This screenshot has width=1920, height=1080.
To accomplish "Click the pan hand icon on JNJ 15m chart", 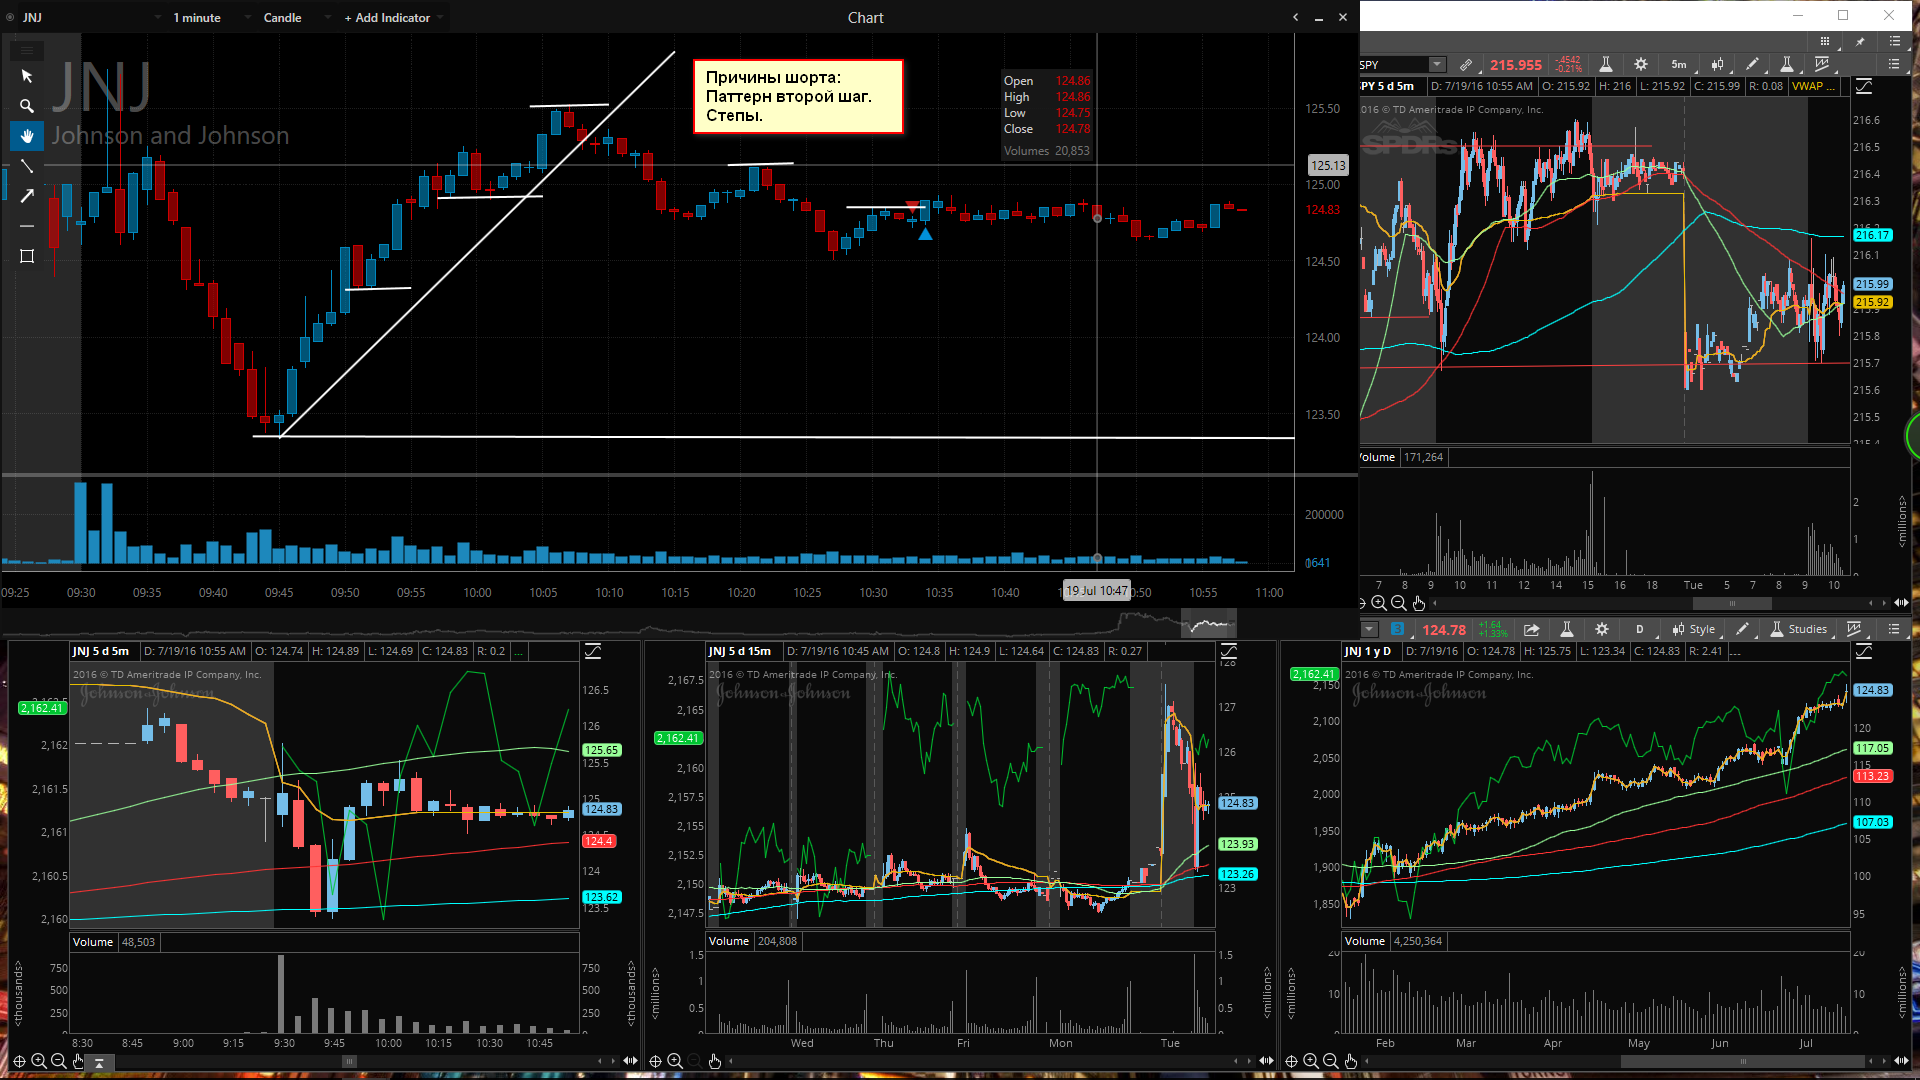I will (715, 1061).
